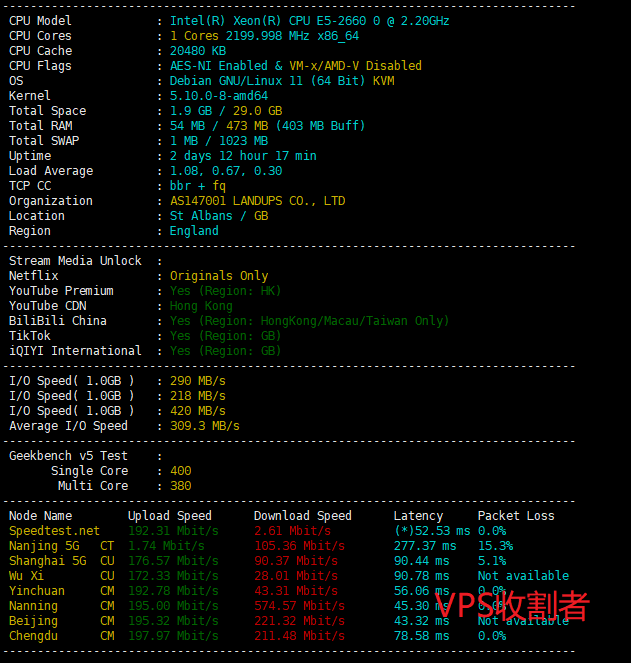Select the BiliBili China unlock result
Screen dimensions: 631x663
309,321
